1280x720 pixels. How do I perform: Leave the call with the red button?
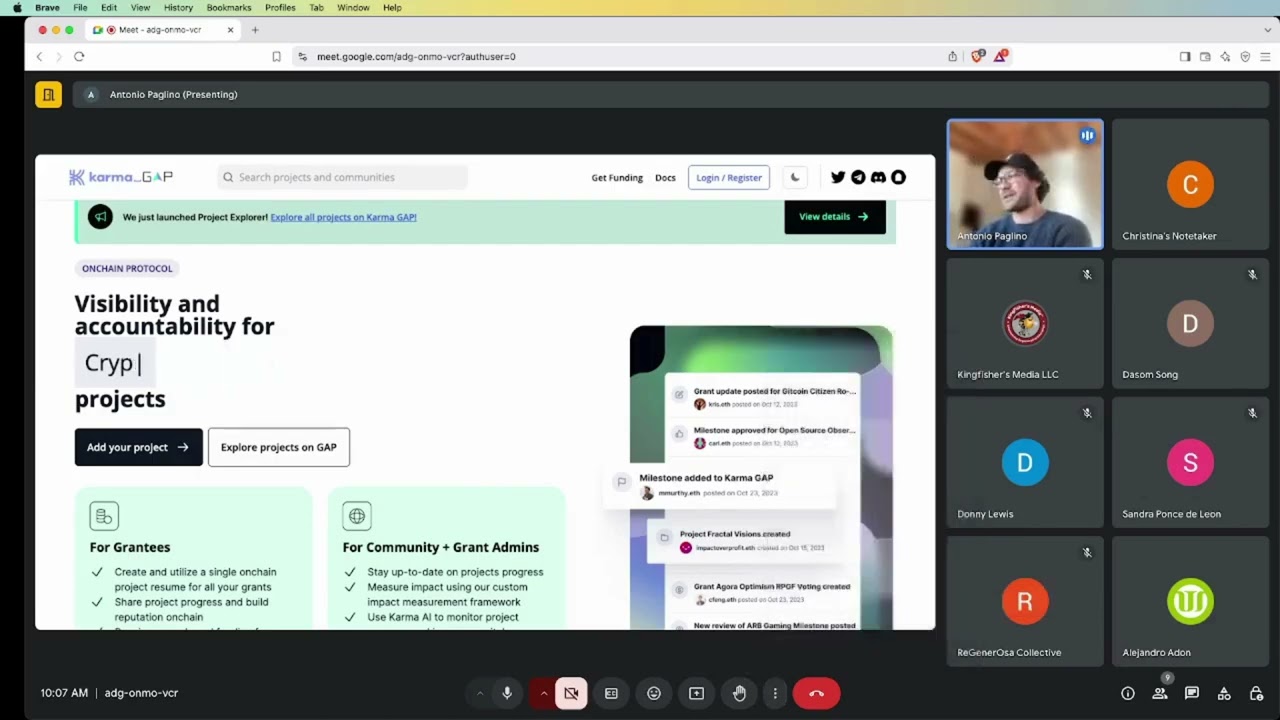816,693
